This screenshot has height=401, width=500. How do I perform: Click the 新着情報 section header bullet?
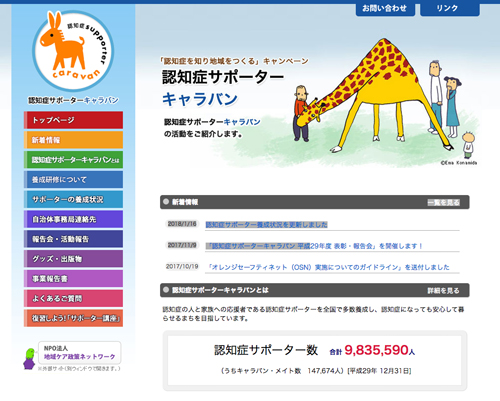[166, 202]
